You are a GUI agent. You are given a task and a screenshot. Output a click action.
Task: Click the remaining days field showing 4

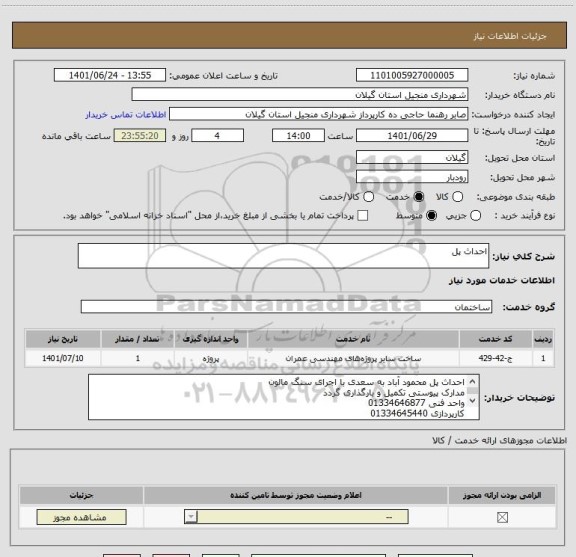coord(217,136)
